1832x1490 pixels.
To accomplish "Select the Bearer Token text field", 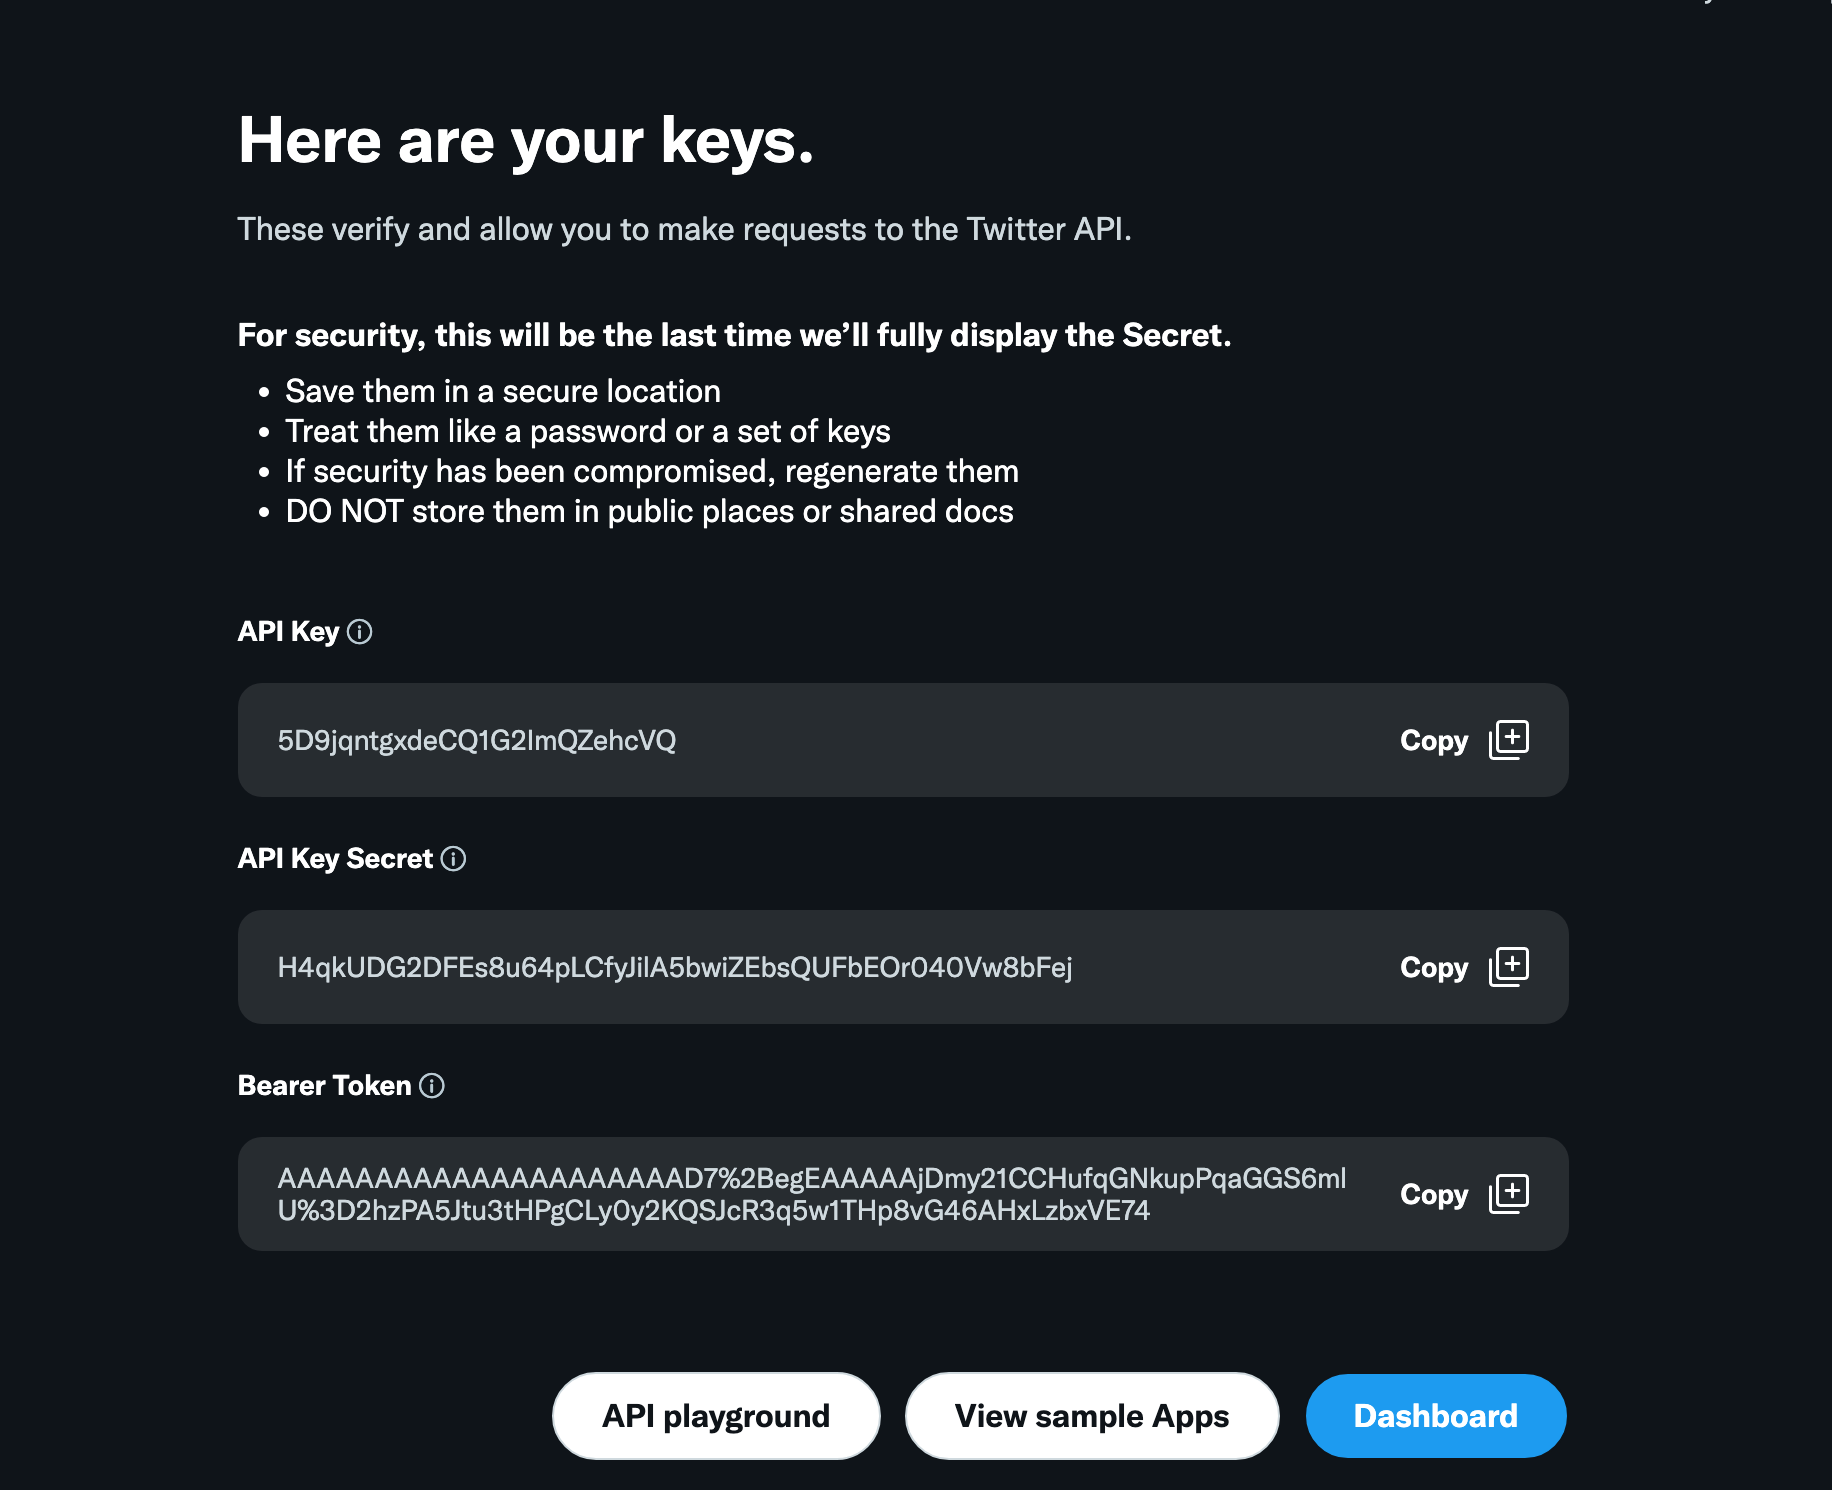I will click(x=800, y=1193).
